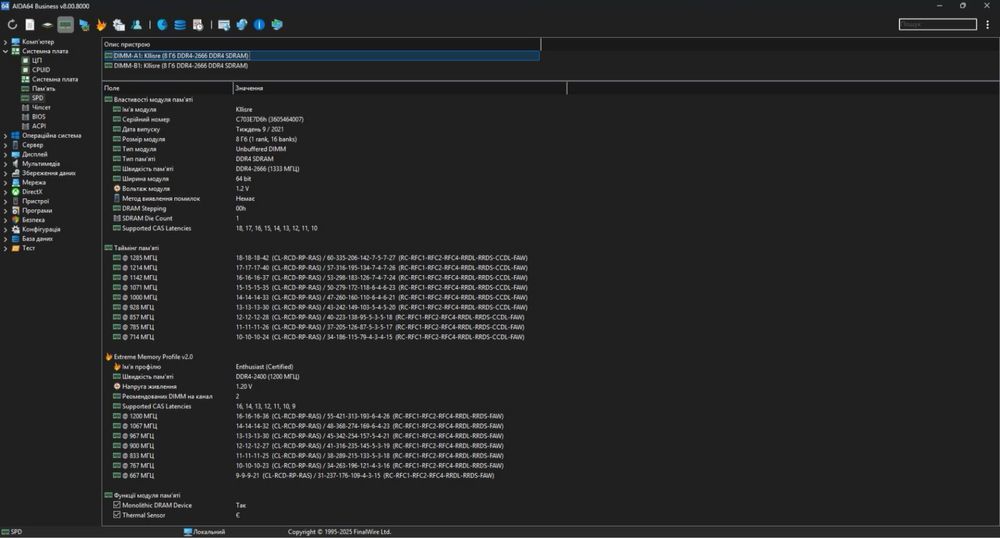Expand the Операційна система node
Viewport: 1000px width, 538px height.
coord(6,136)
